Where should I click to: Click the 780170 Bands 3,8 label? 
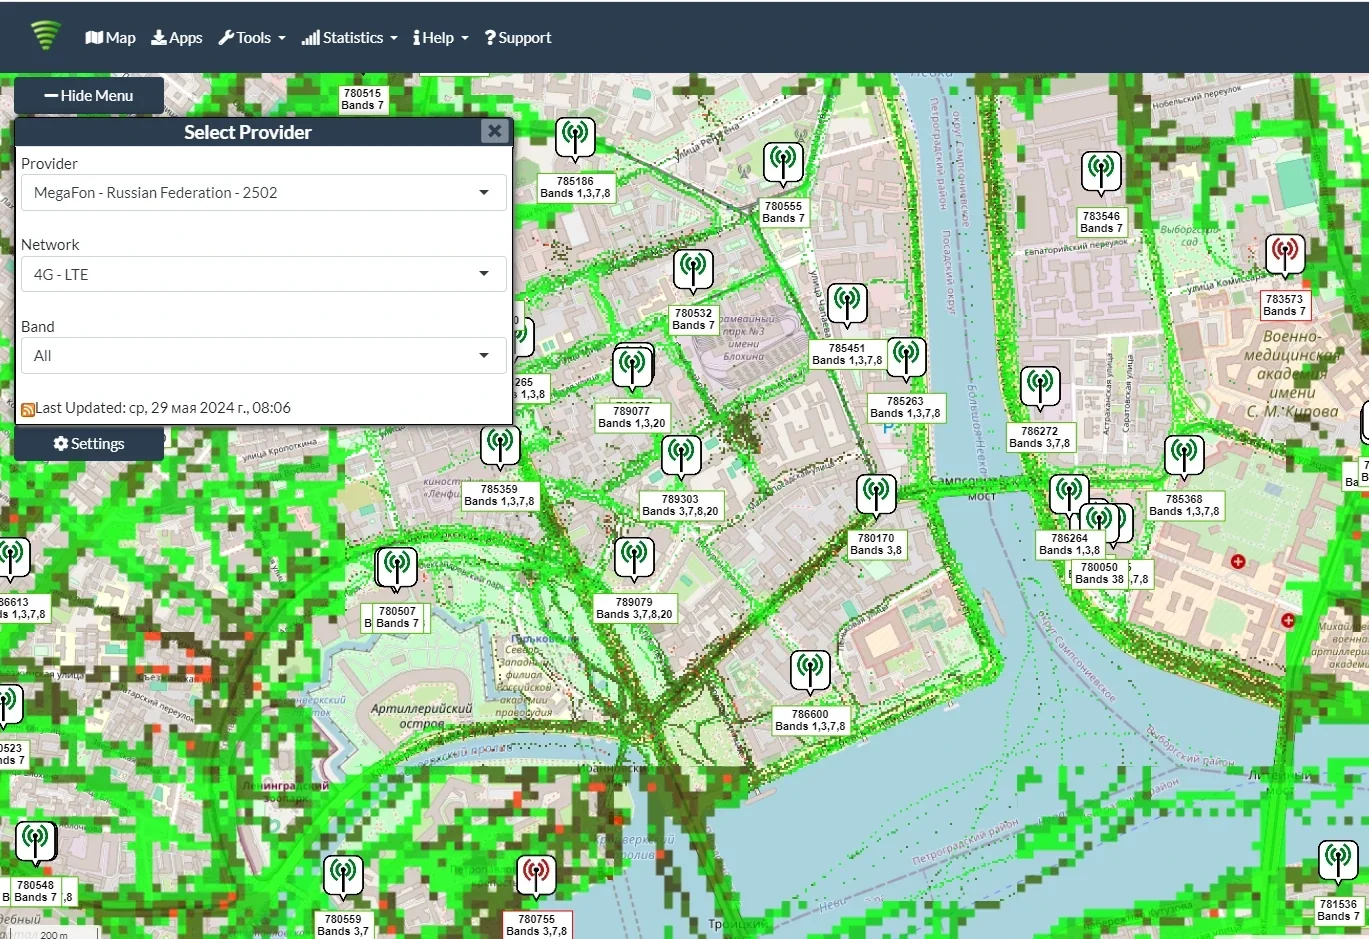click(876, 544)
